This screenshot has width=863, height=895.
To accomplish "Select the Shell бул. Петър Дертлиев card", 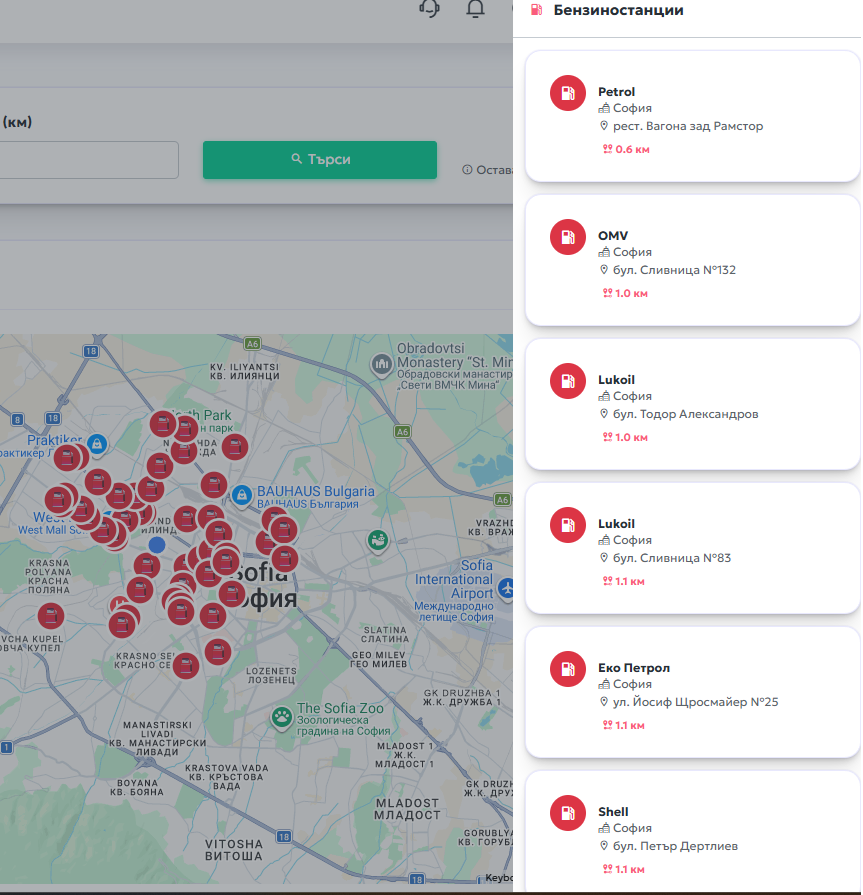I will [x=692, y=831].
